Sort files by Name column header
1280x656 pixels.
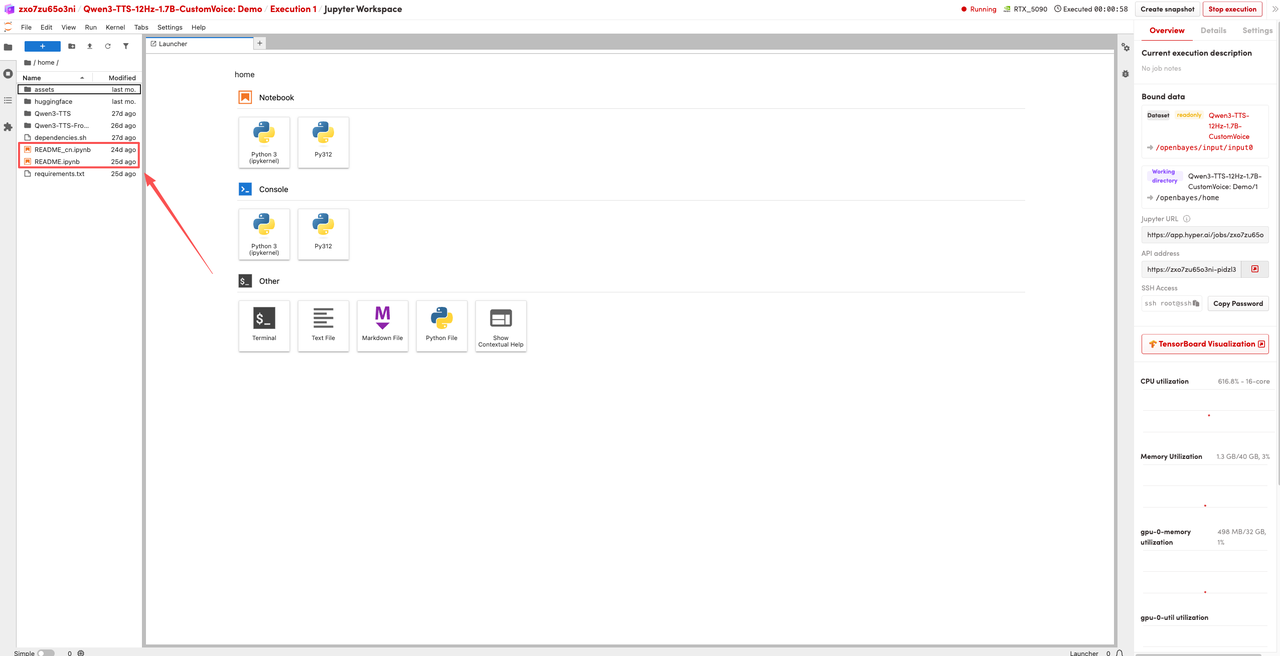[50, 77]
